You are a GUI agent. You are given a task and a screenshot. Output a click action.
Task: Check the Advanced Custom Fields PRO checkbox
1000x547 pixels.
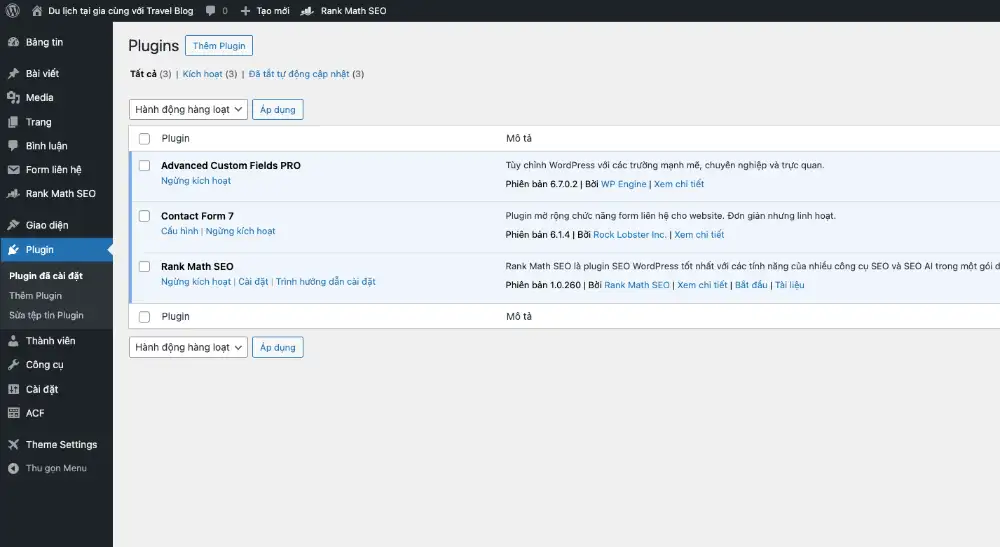click(145, 166)
